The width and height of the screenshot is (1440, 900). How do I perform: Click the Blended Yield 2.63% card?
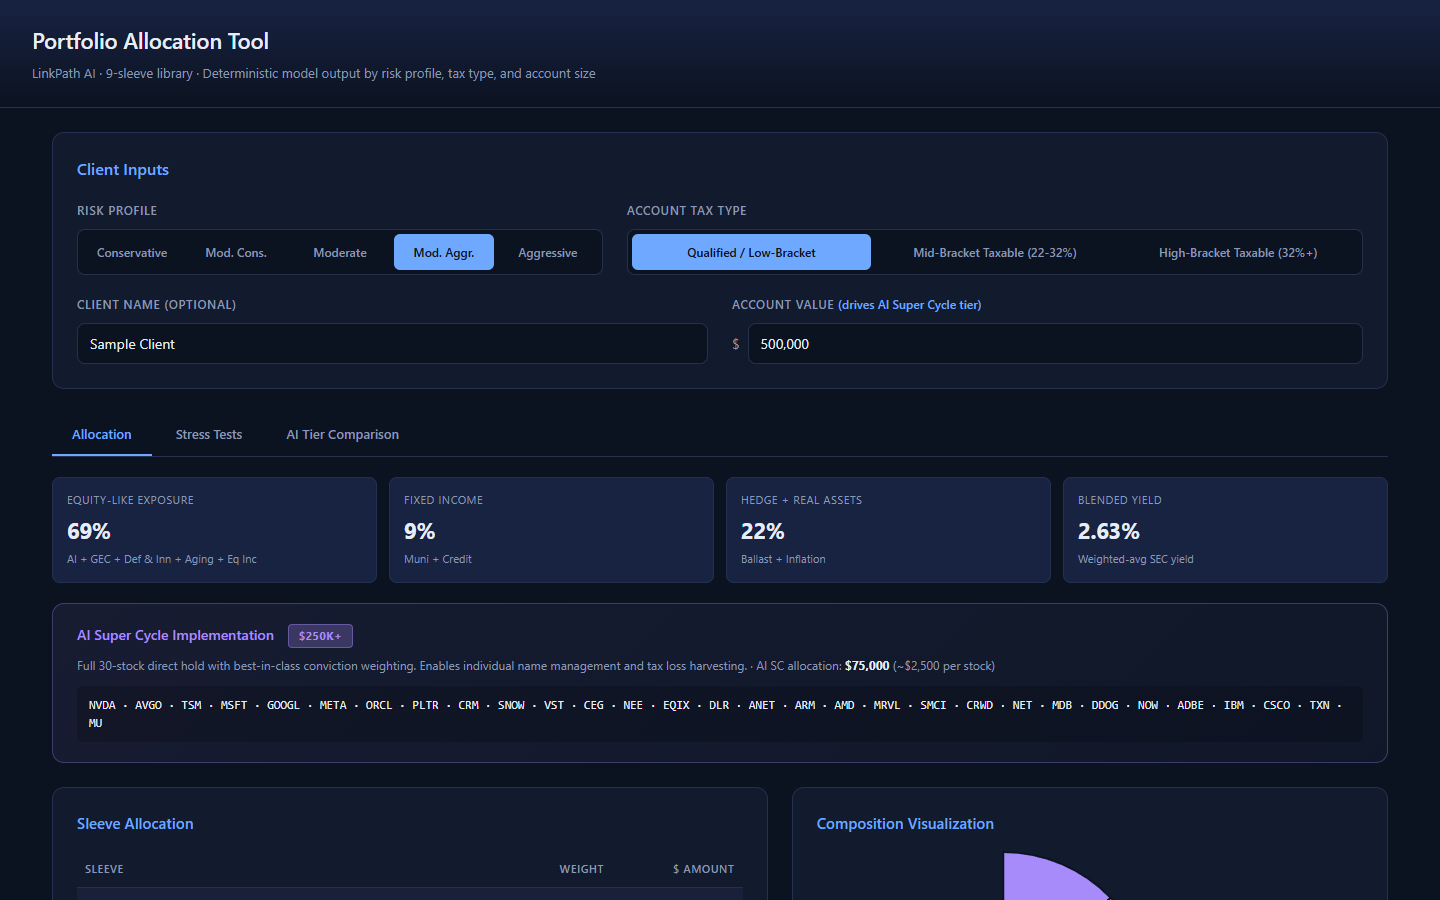point(1225,530)
